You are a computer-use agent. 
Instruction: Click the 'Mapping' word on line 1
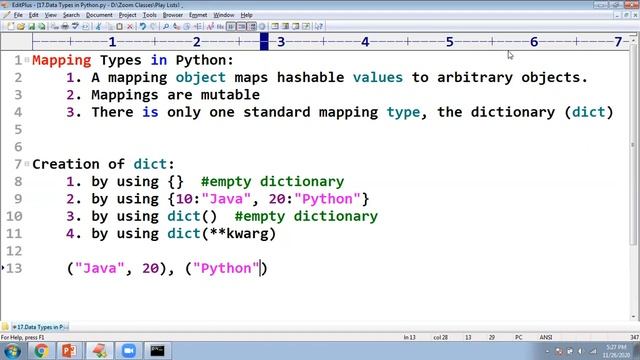point(62,60)
